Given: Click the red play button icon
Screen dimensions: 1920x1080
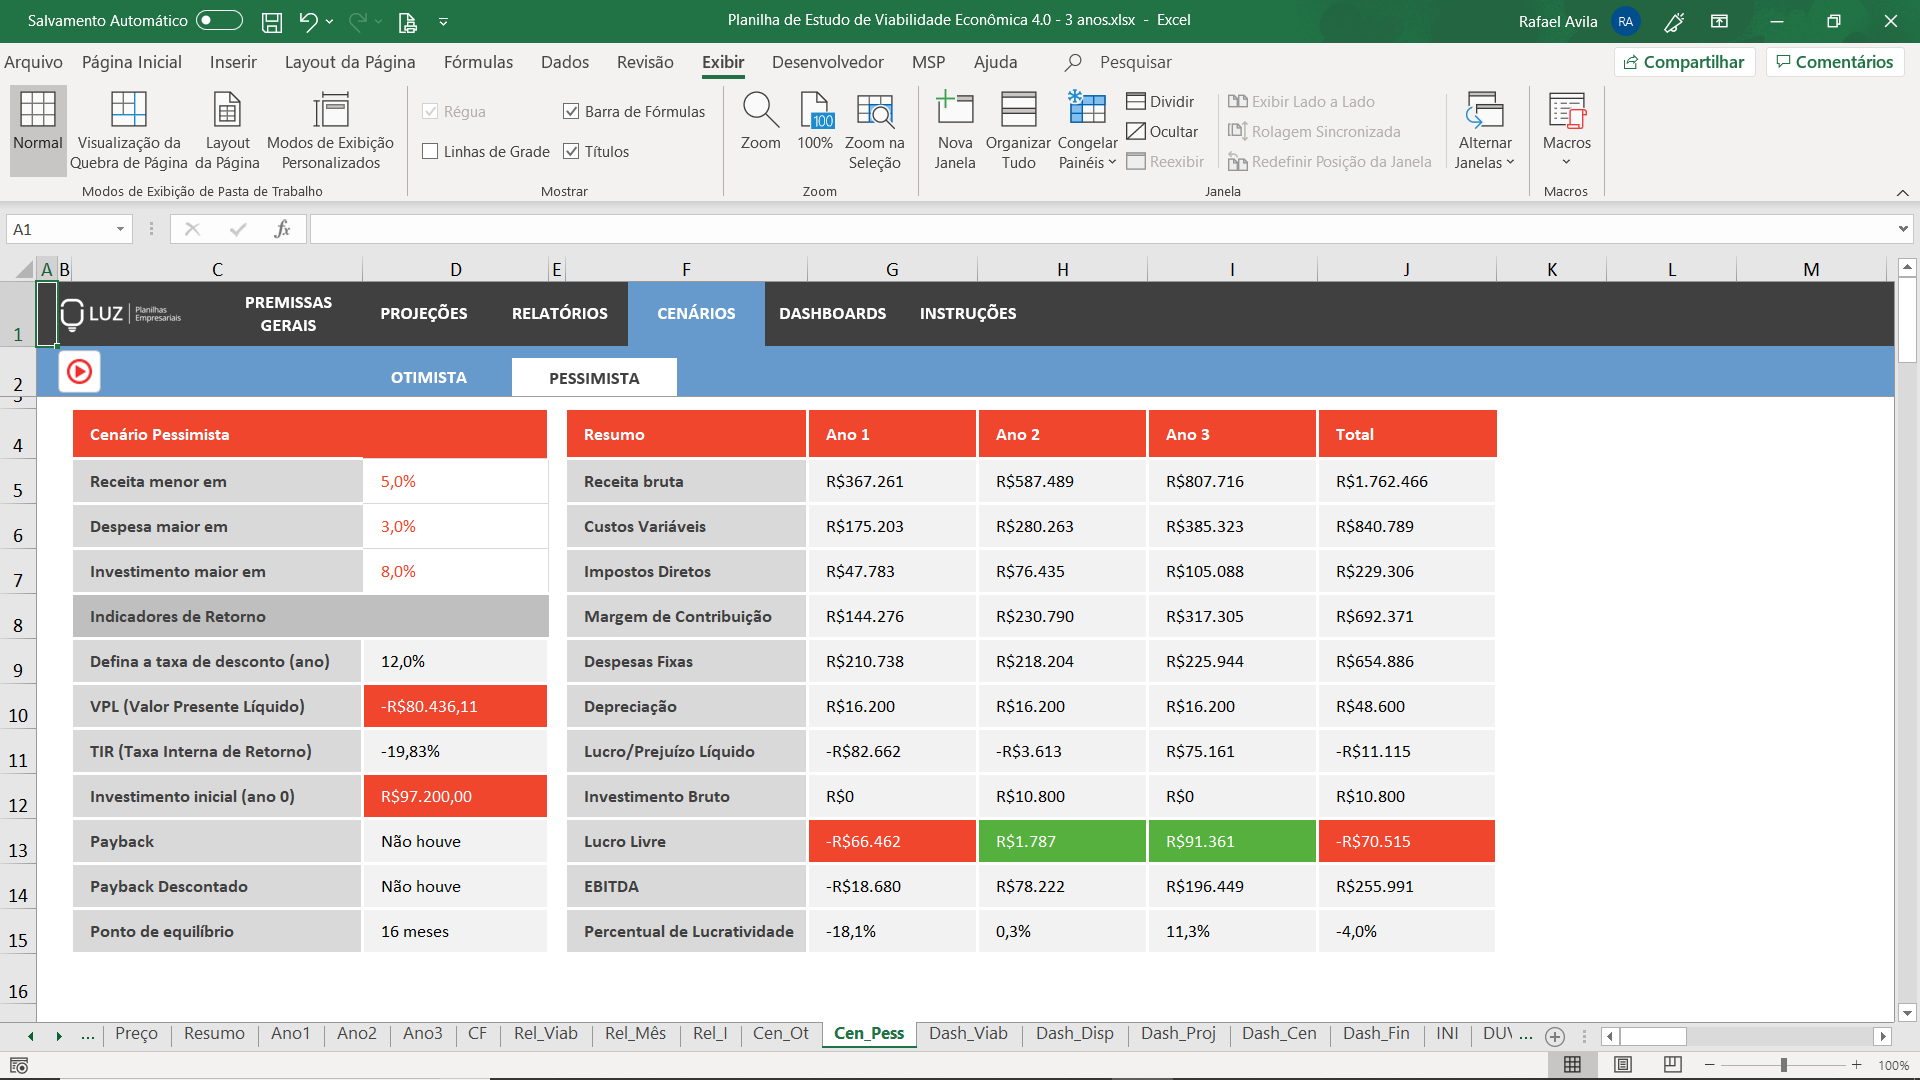Looking at the screenshot, I should click(79, 372).
